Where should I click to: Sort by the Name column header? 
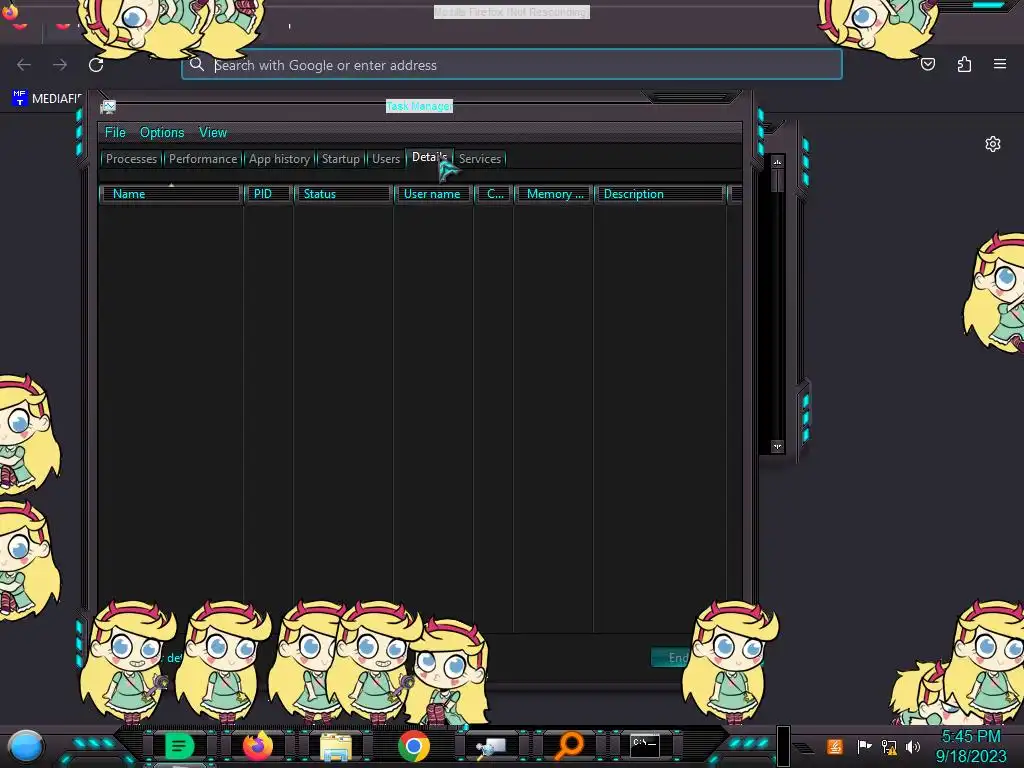click(171, 194)
